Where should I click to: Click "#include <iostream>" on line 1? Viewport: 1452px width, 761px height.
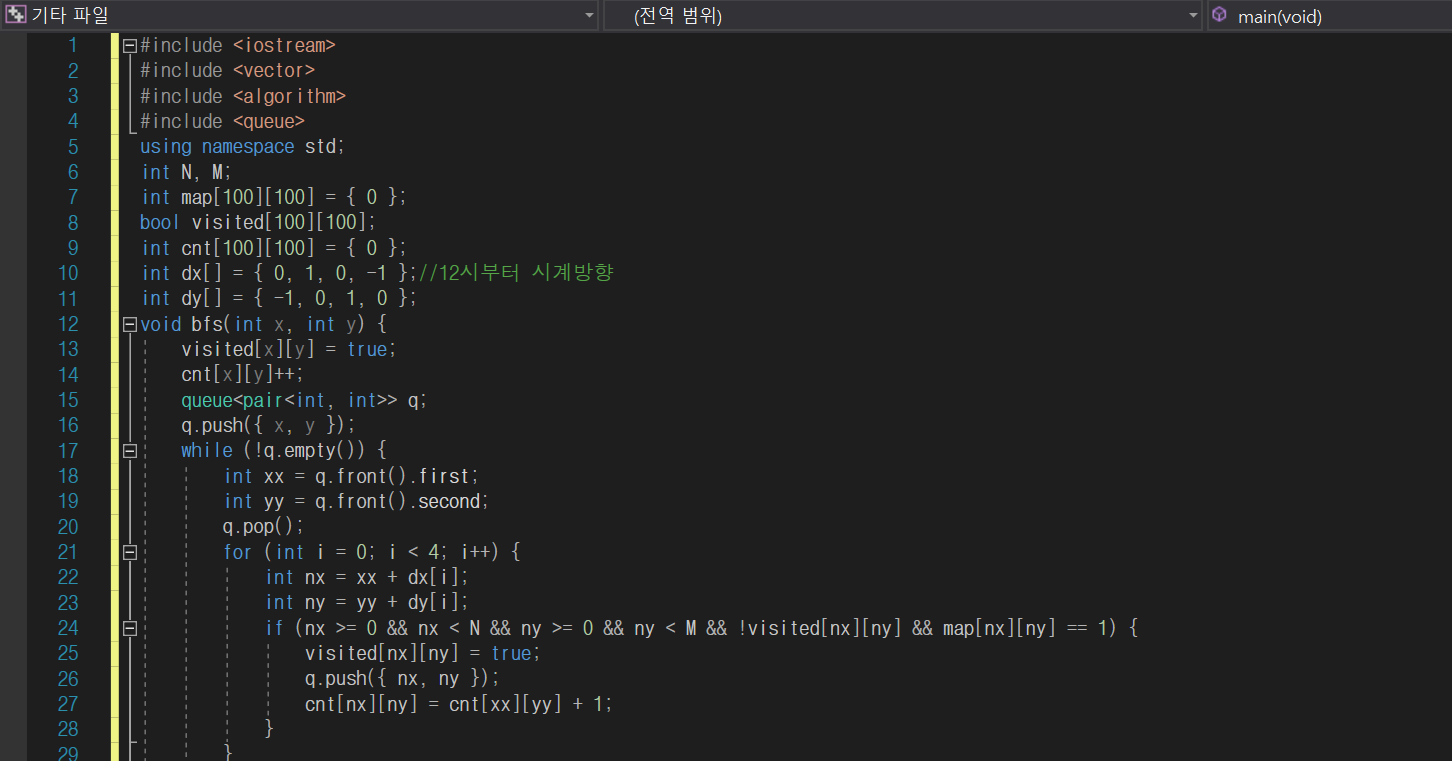point(238,46)
